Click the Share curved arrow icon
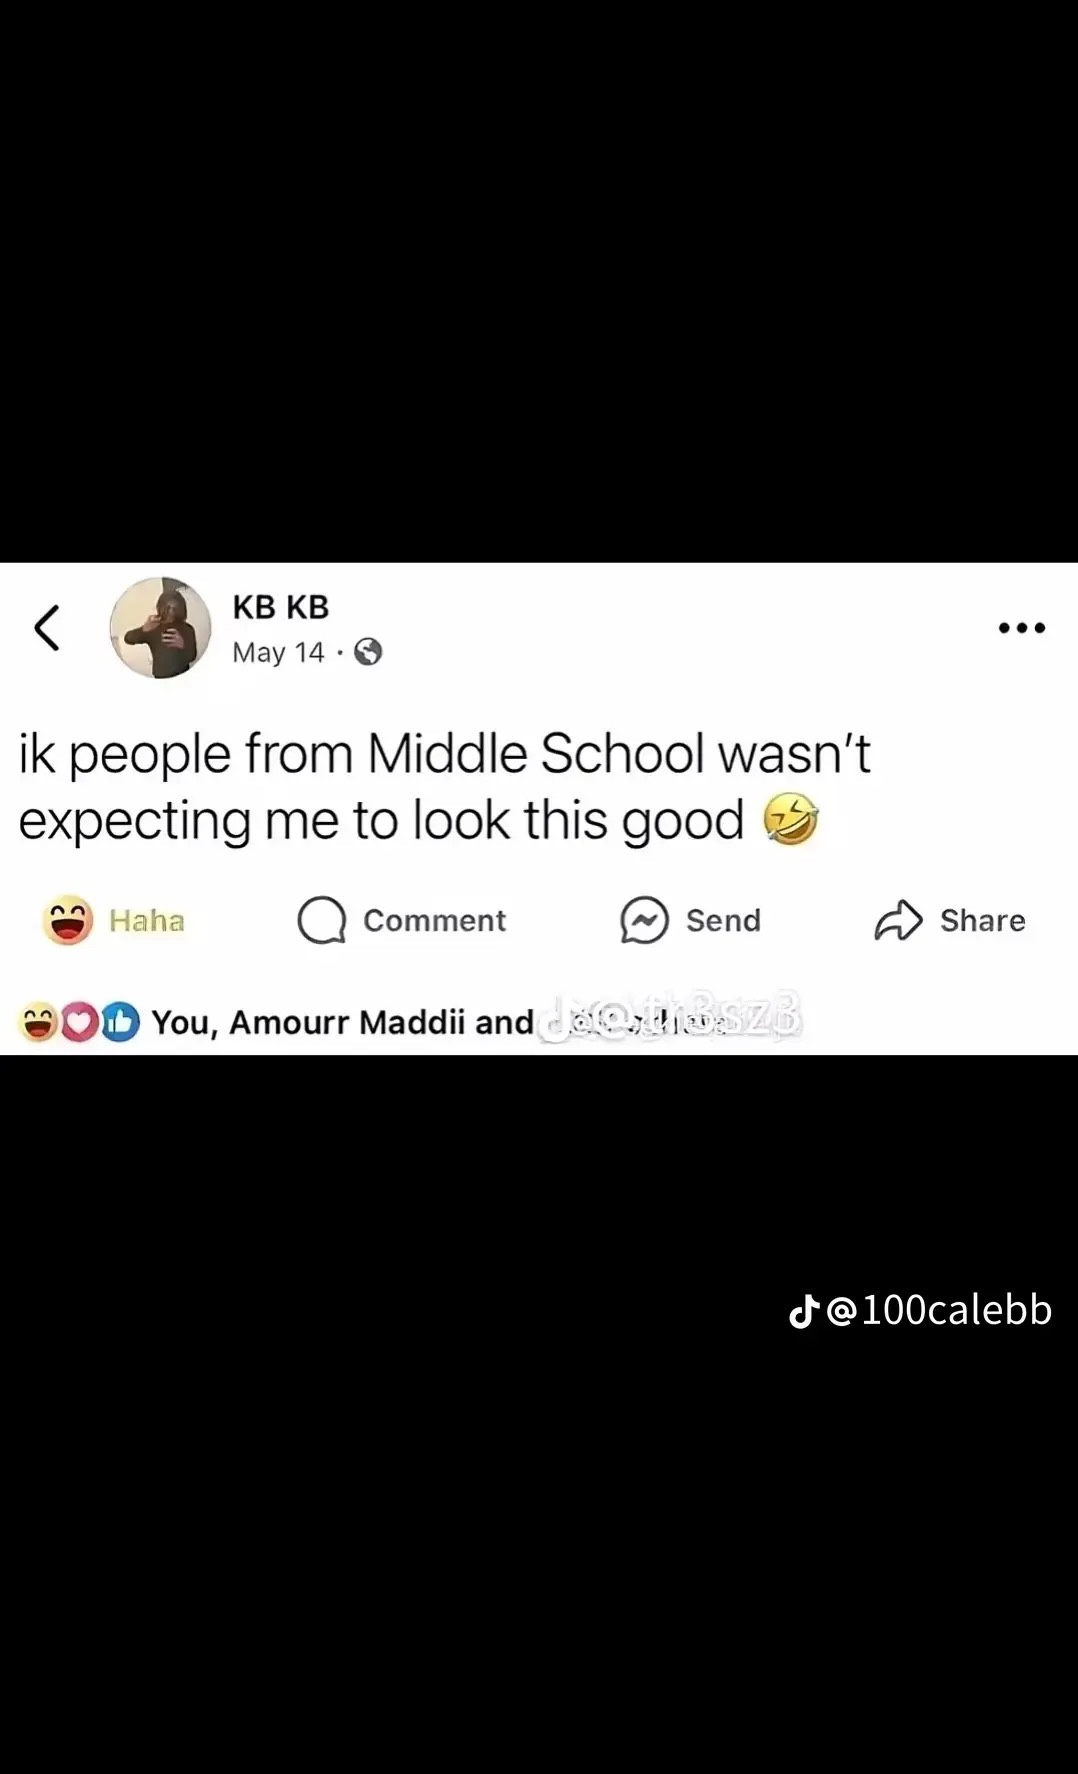 898,920
